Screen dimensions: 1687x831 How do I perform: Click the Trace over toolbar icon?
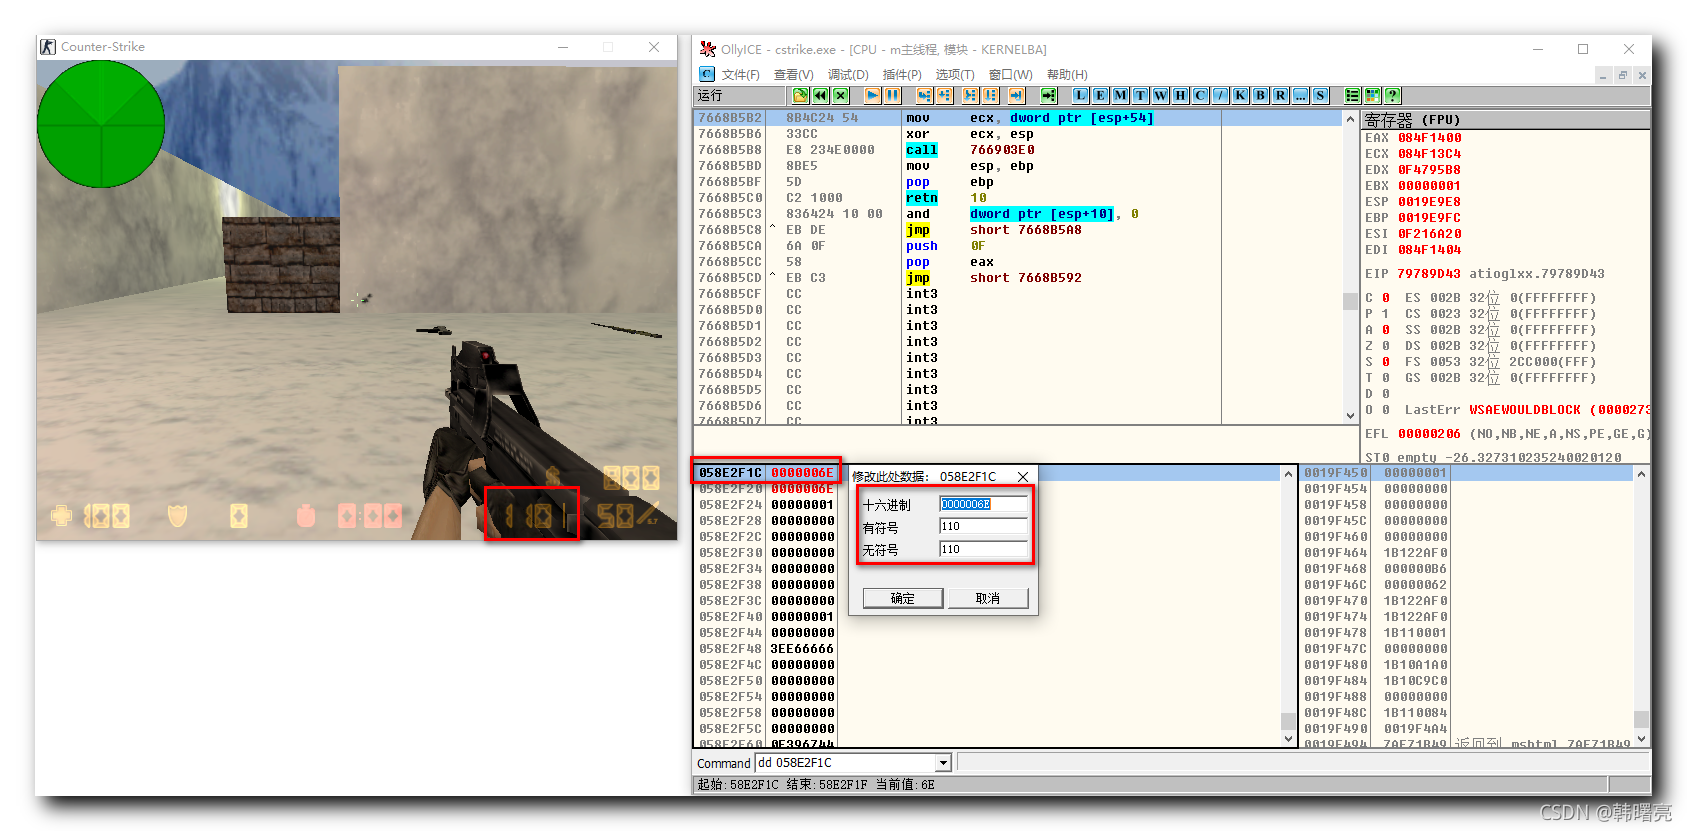pyautogui.click(x=990, y=95)
